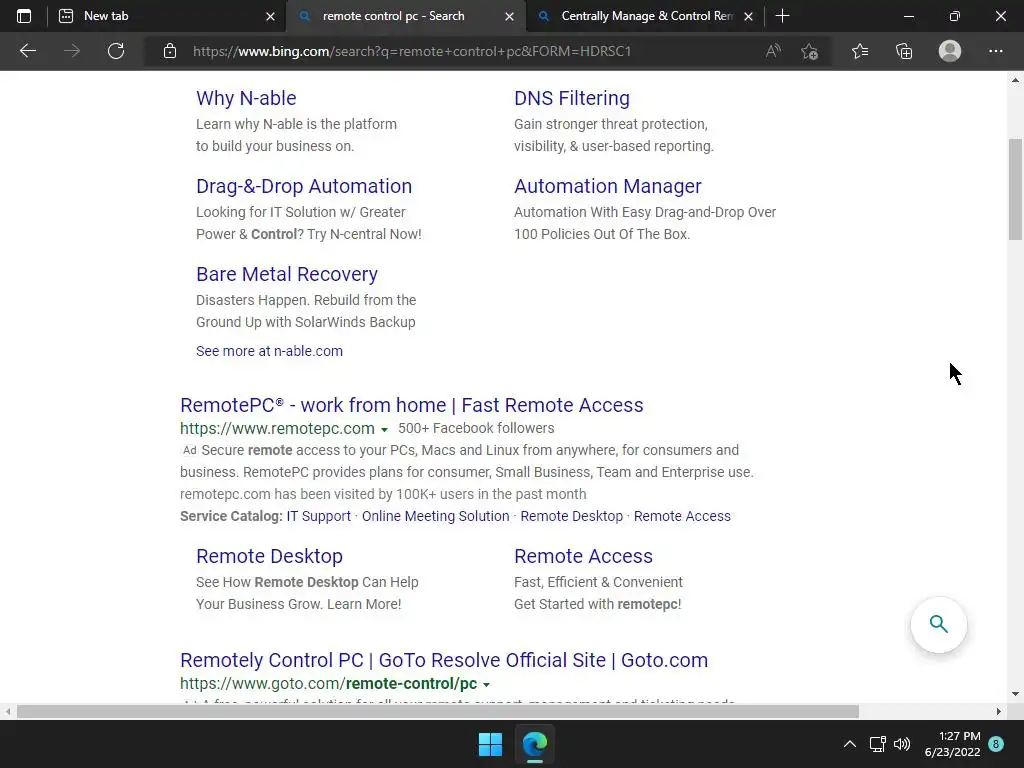
Task: Click Online Meeting Solution link
Action: [x=436, y=516]
